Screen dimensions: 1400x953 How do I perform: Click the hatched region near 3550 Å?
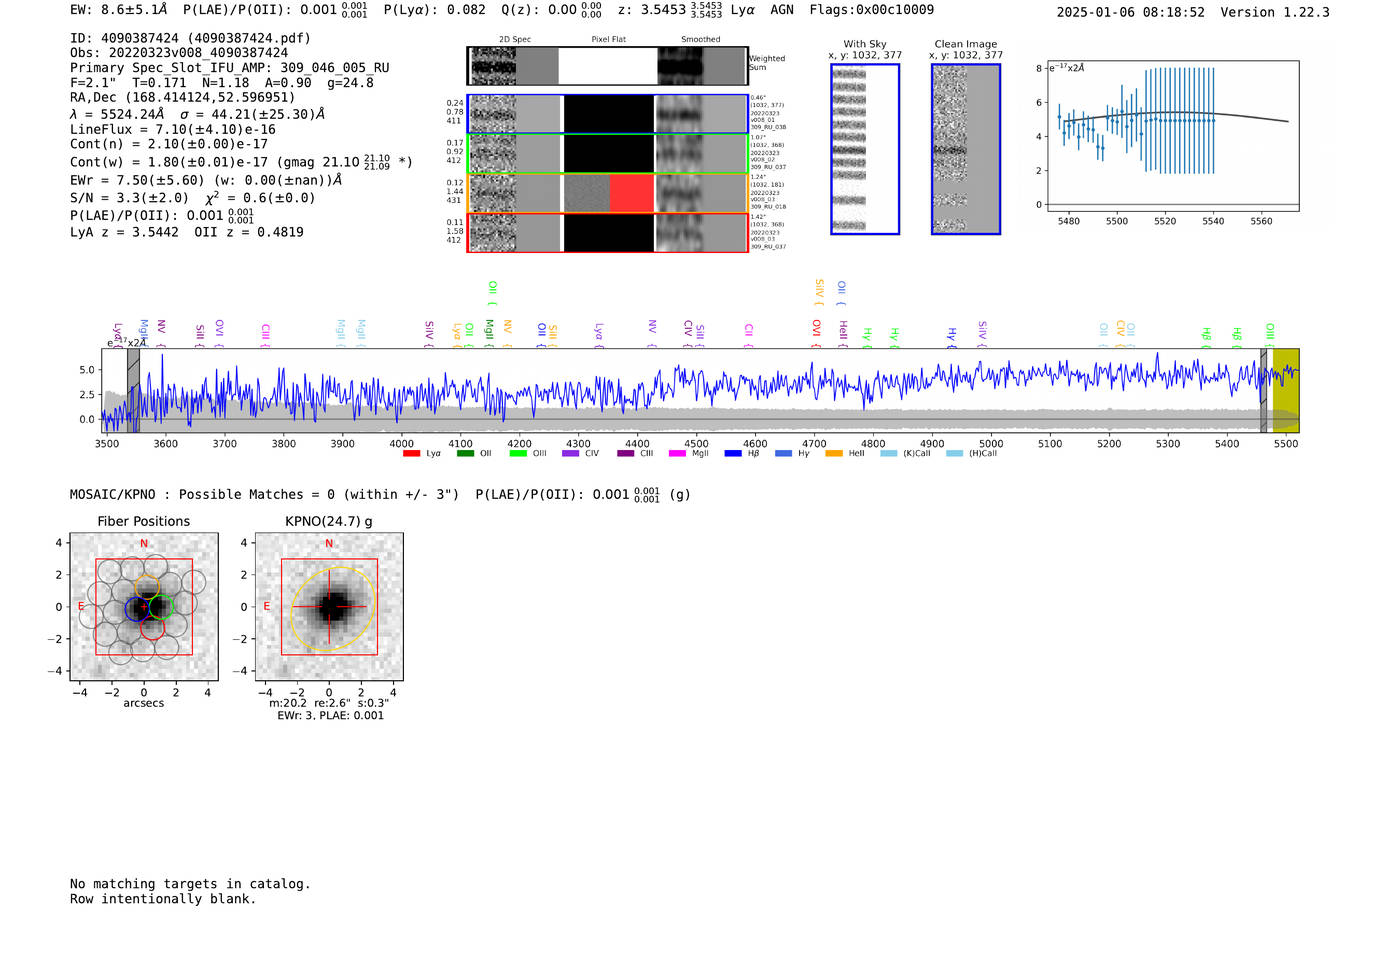point(133,390)
